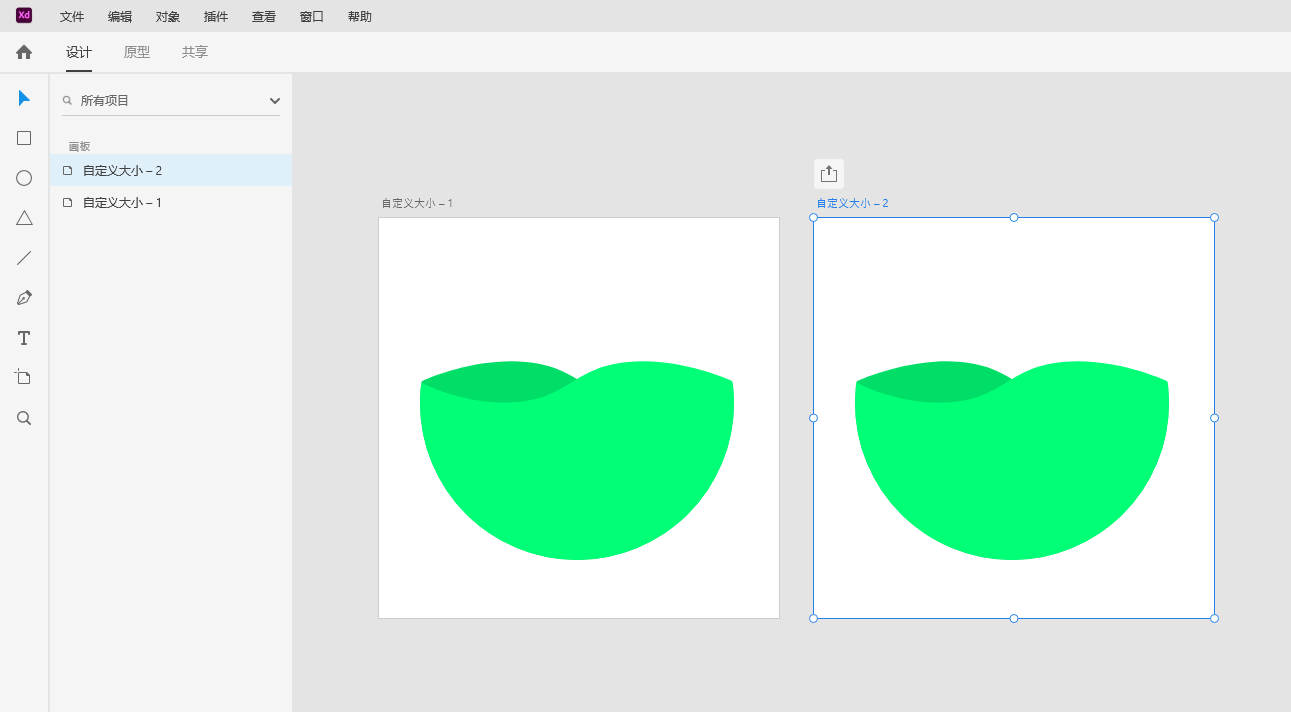Screen dimensions: 1291x712
Task: Click the 所有项目 search field
Action: pyautogui.click(x=171, y=101)
